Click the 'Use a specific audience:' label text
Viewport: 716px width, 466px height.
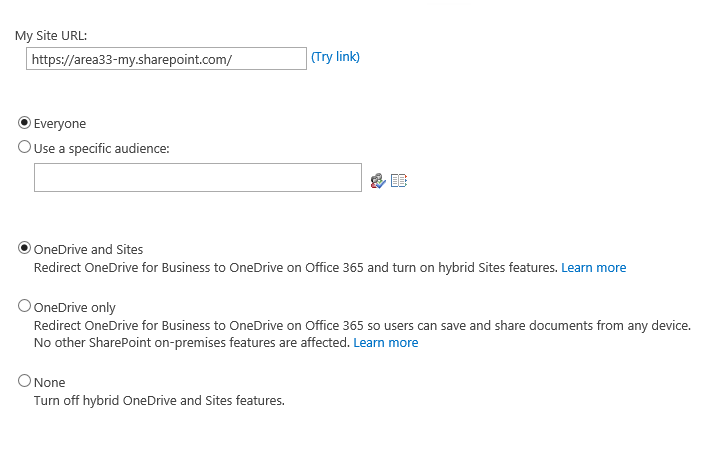coord(102,148)
